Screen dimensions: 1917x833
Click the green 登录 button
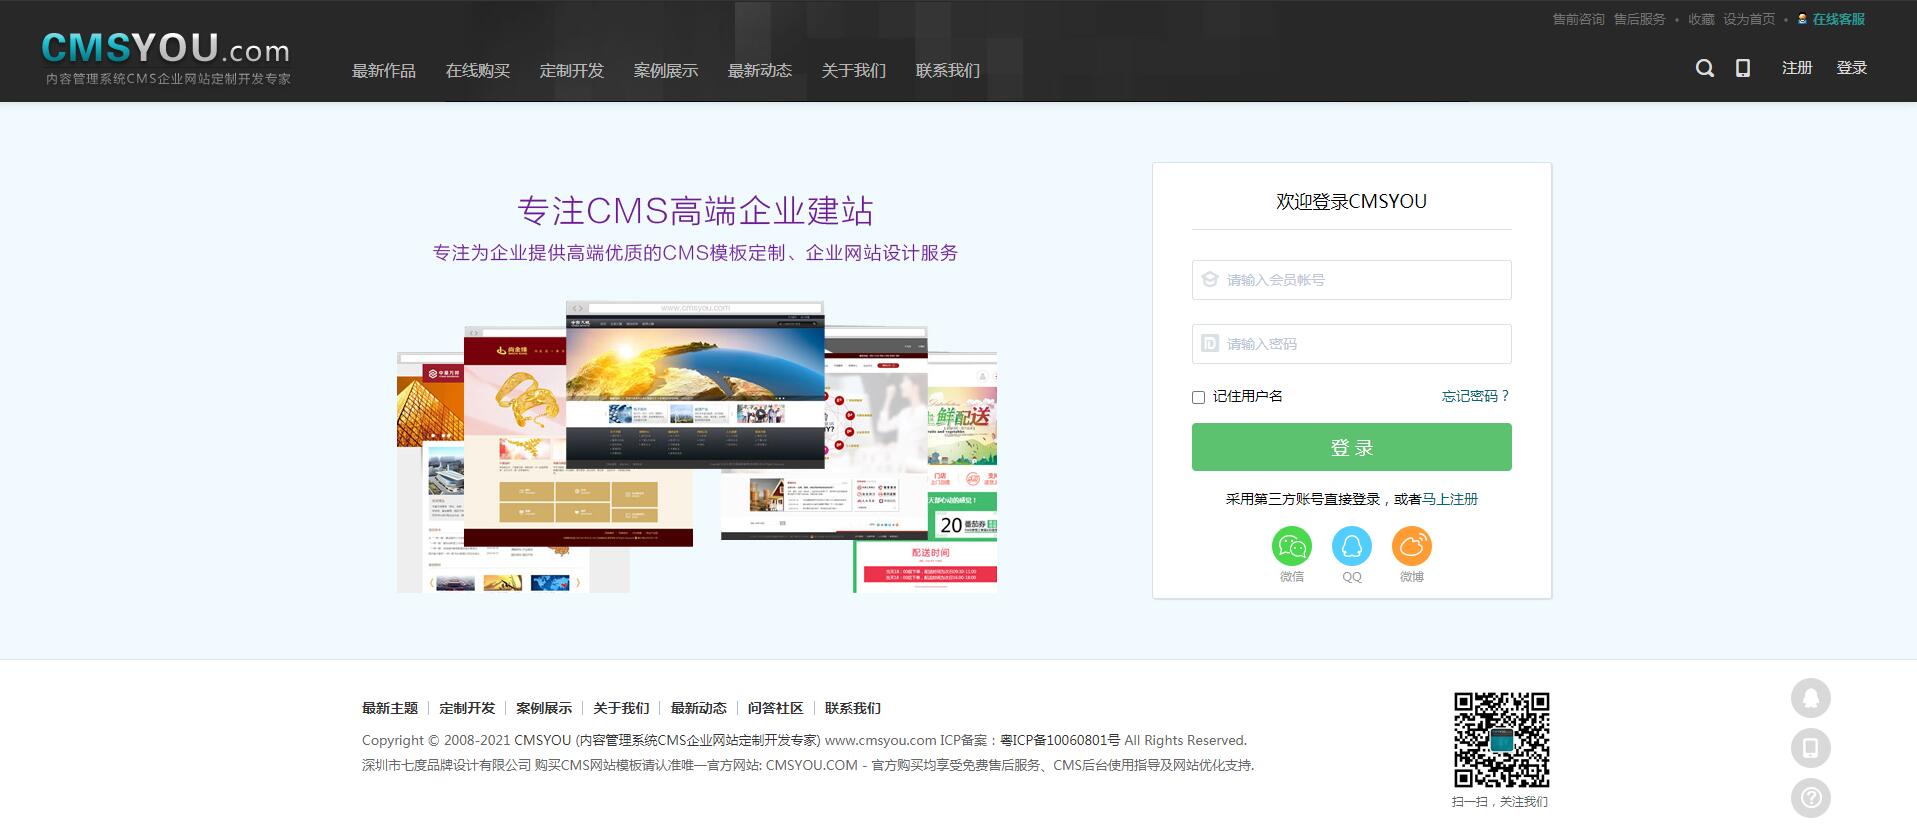pyautogui.click(x=1351, y=447)
